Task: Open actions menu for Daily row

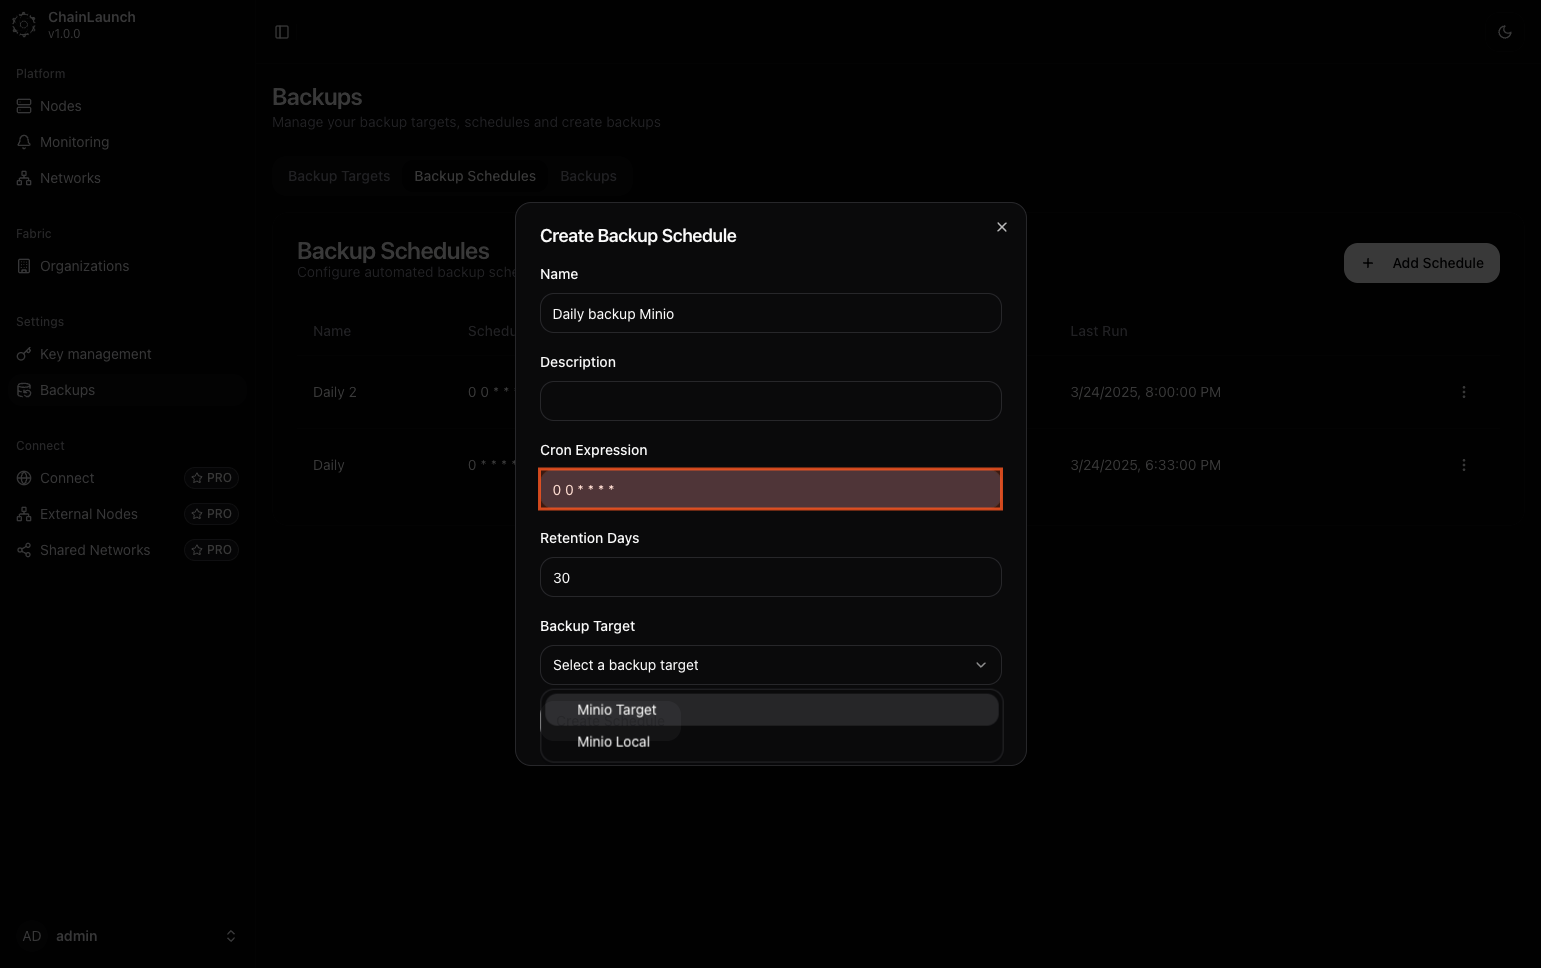Action: [1463, 465]
